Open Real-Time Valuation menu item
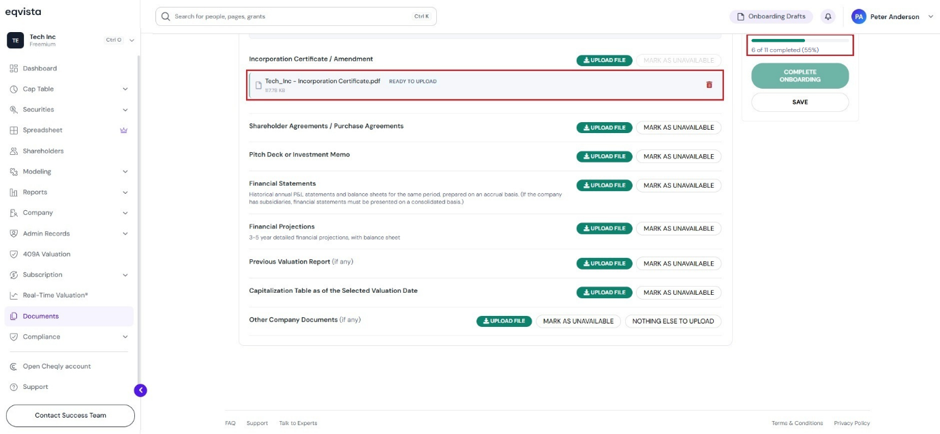This screenshot has width=940, height=434. (69, 296)
